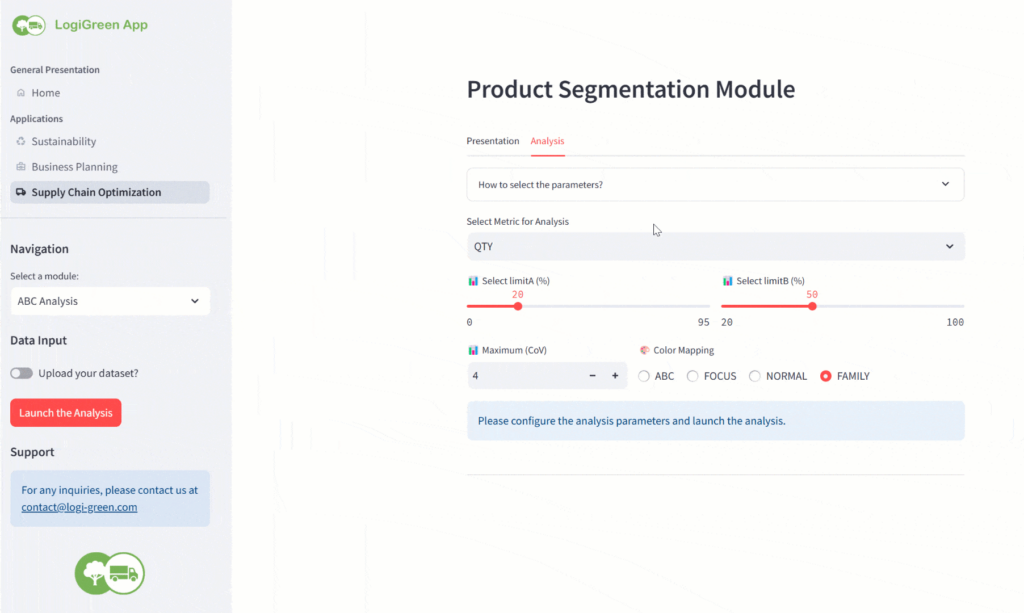The width and height of the screenshot is (1024, 613).
Task: Click the limitA slider handle at 20
Action: tap(518, 306)
